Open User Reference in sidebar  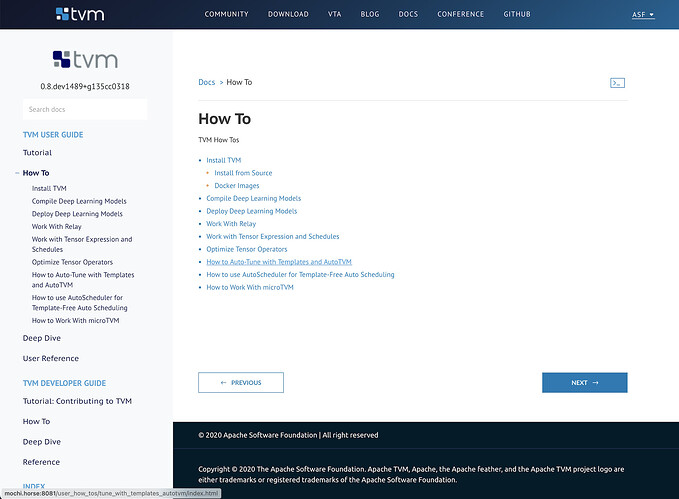click(x=51, y=358)
